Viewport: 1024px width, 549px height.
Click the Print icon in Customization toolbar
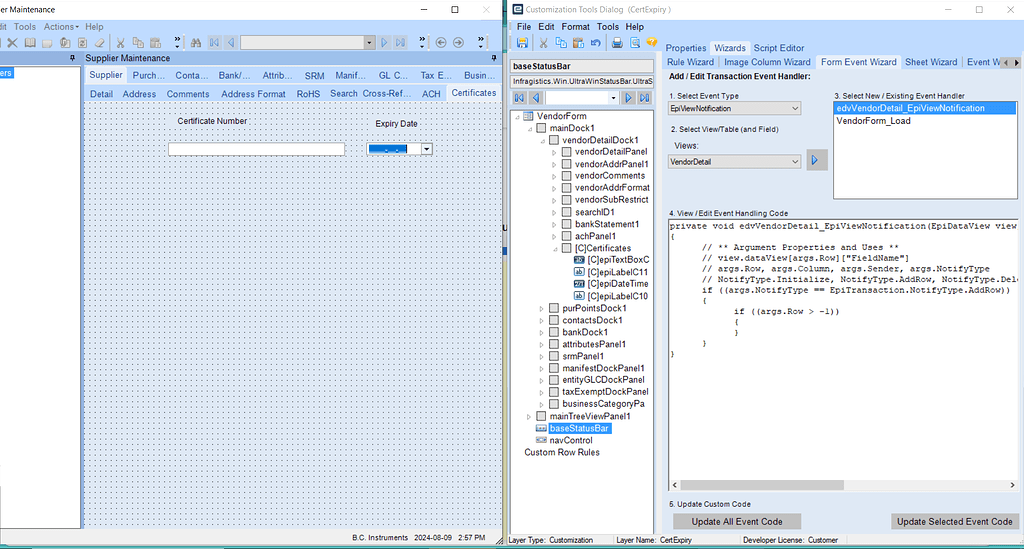tap(617, 43)
